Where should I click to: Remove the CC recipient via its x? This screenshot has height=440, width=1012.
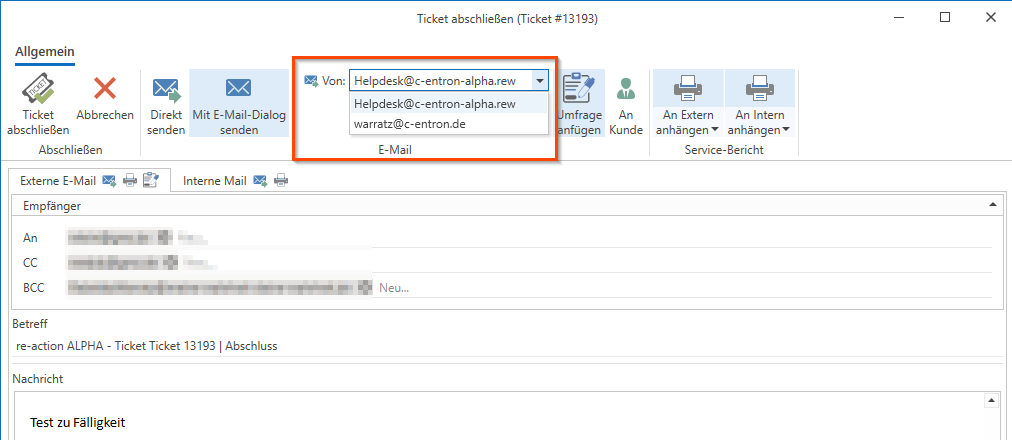click(x=170, y=263)
